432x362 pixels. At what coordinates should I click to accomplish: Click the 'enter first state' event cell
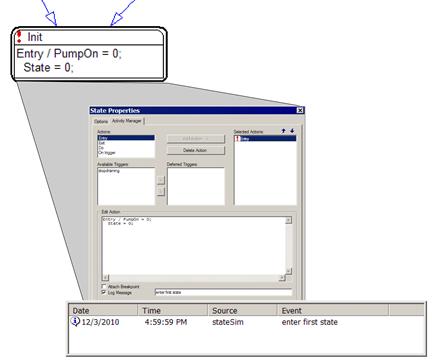point(310,322)
